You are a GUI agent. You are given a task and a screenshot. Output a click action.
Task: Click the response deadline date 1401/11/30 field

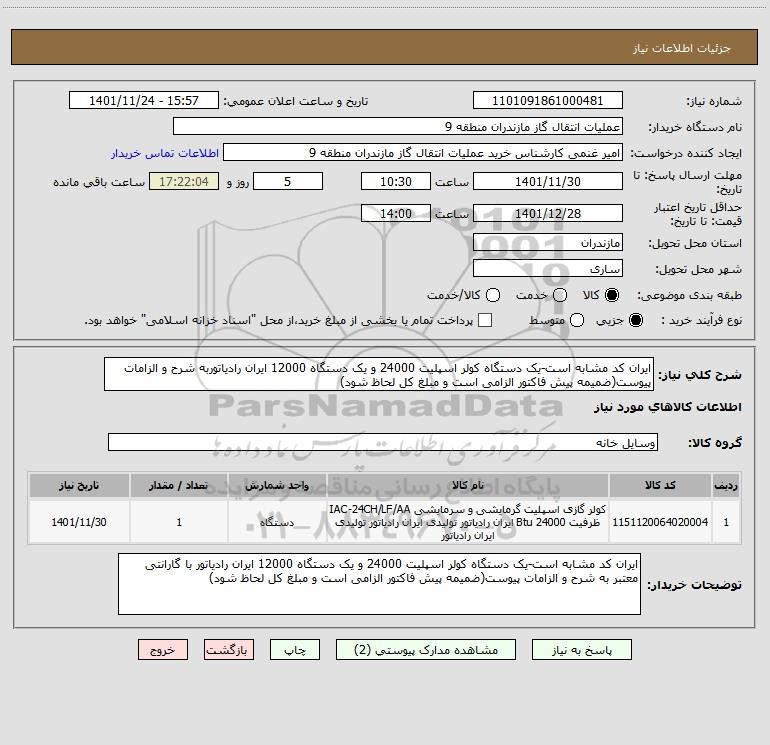coord(548,182)
